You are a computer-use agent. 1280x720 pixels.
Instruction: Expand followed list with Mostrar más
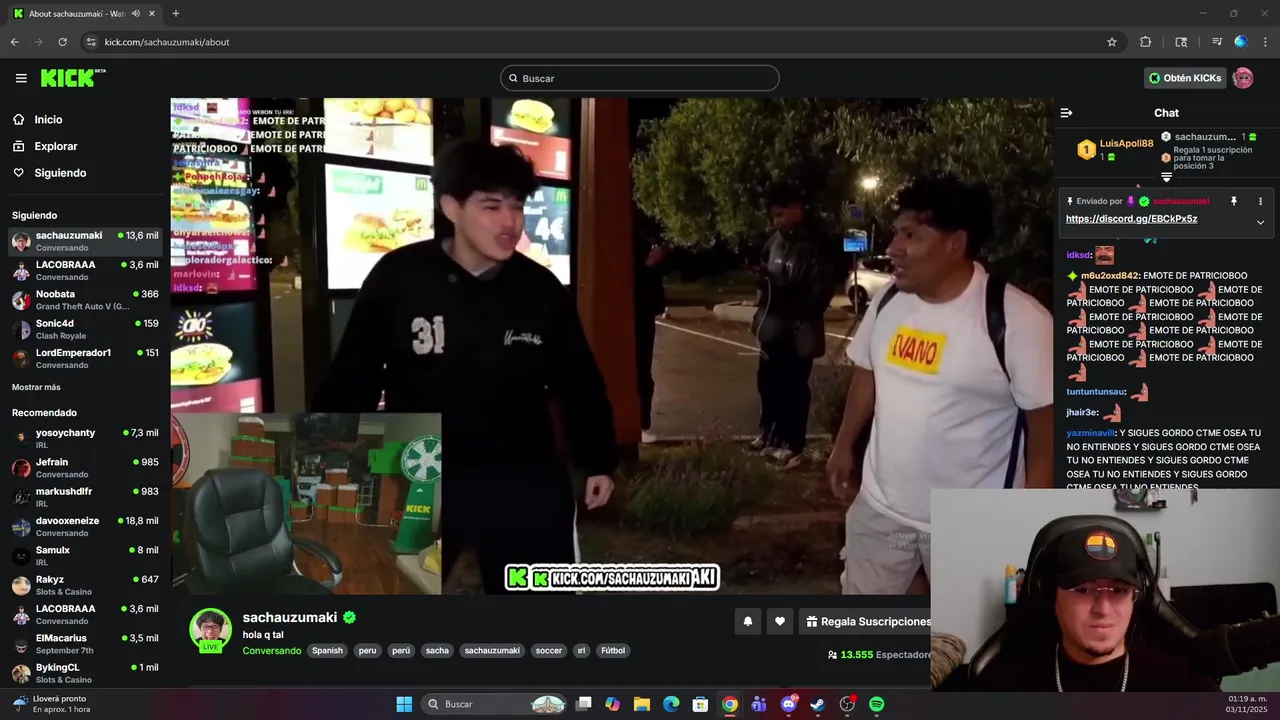point(36,387)
